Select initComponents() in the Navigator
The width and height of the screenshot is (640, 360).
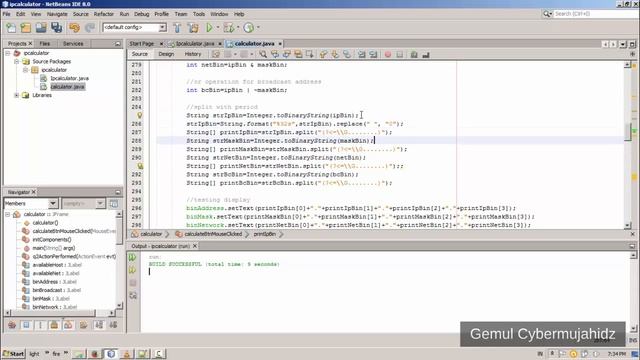(x=51, y=240)
